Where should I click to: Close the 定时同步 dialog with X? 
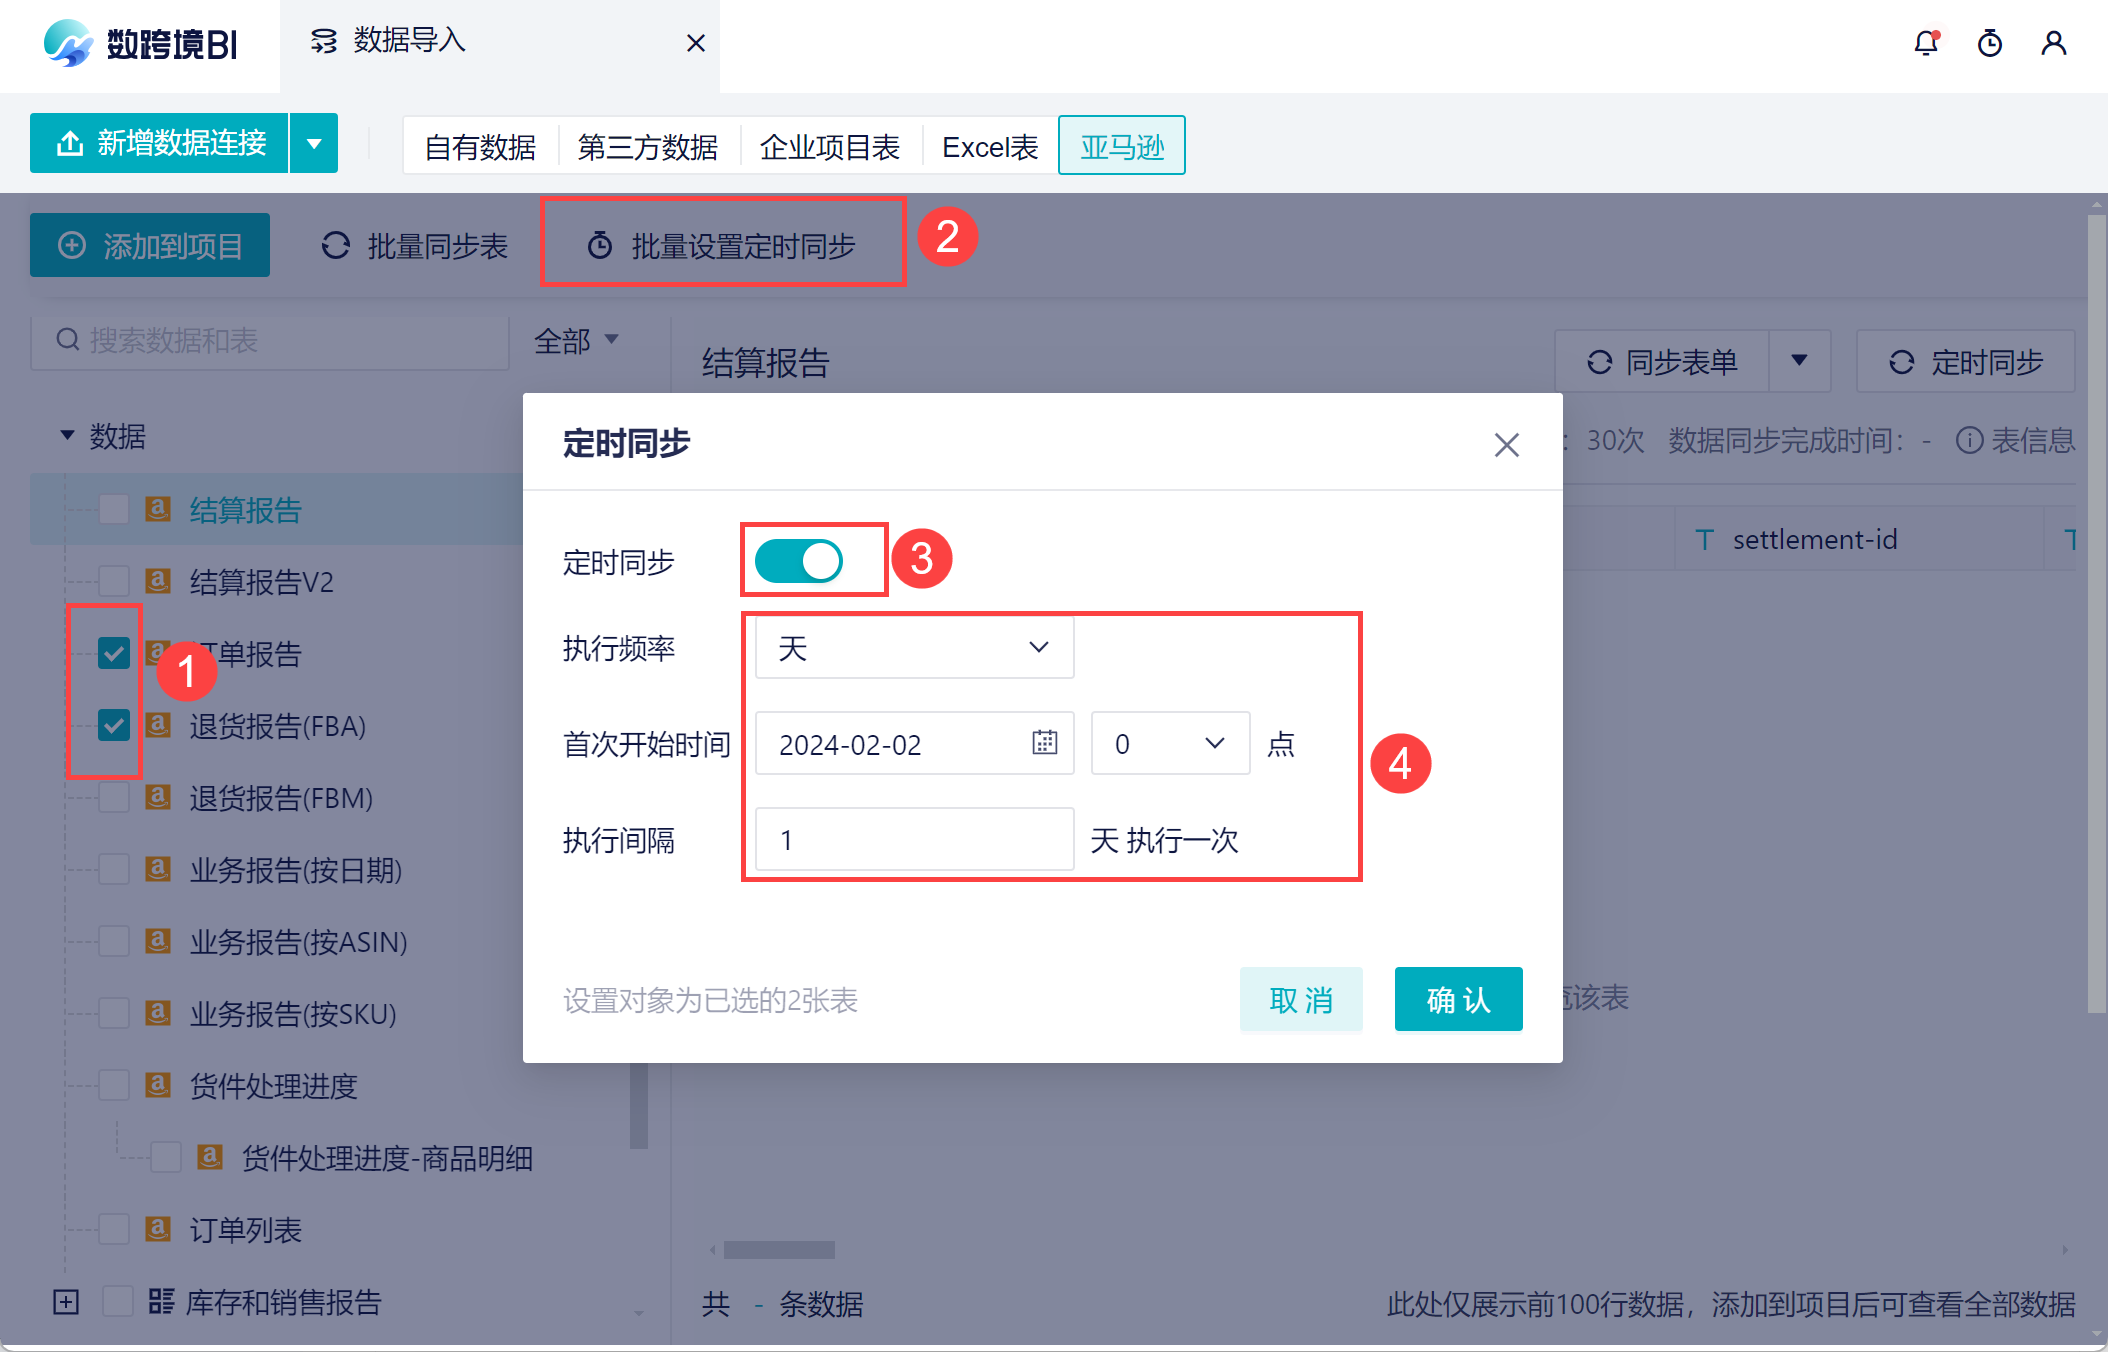click(x=1506, y=445)
